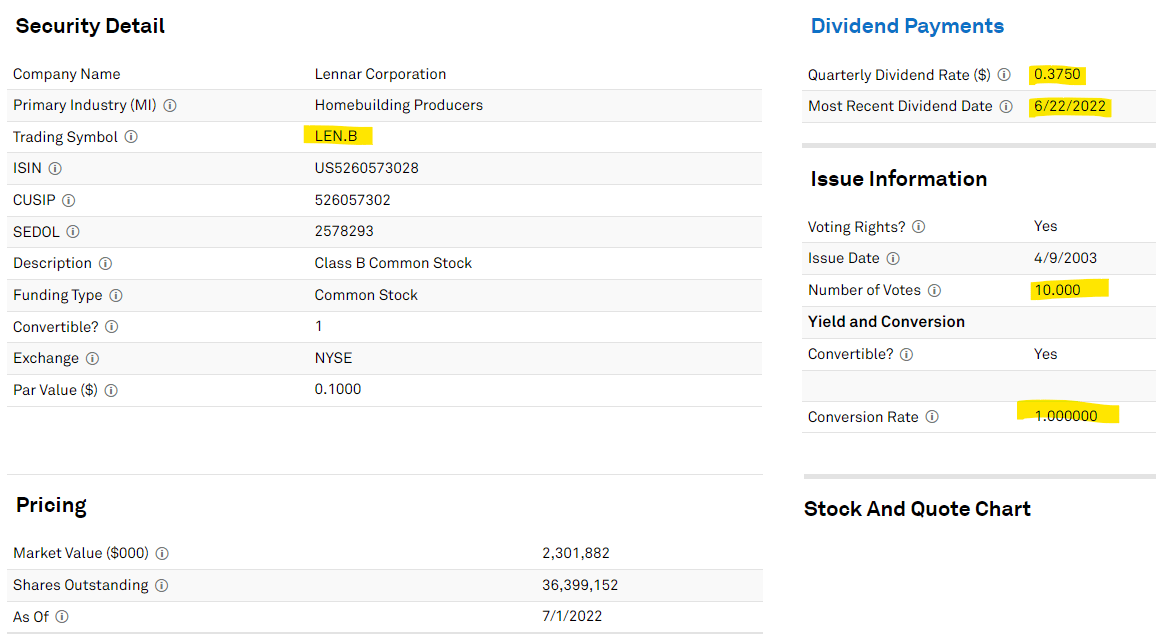
Task: Click info icon beside As Of
Action: tap(62, 616)
